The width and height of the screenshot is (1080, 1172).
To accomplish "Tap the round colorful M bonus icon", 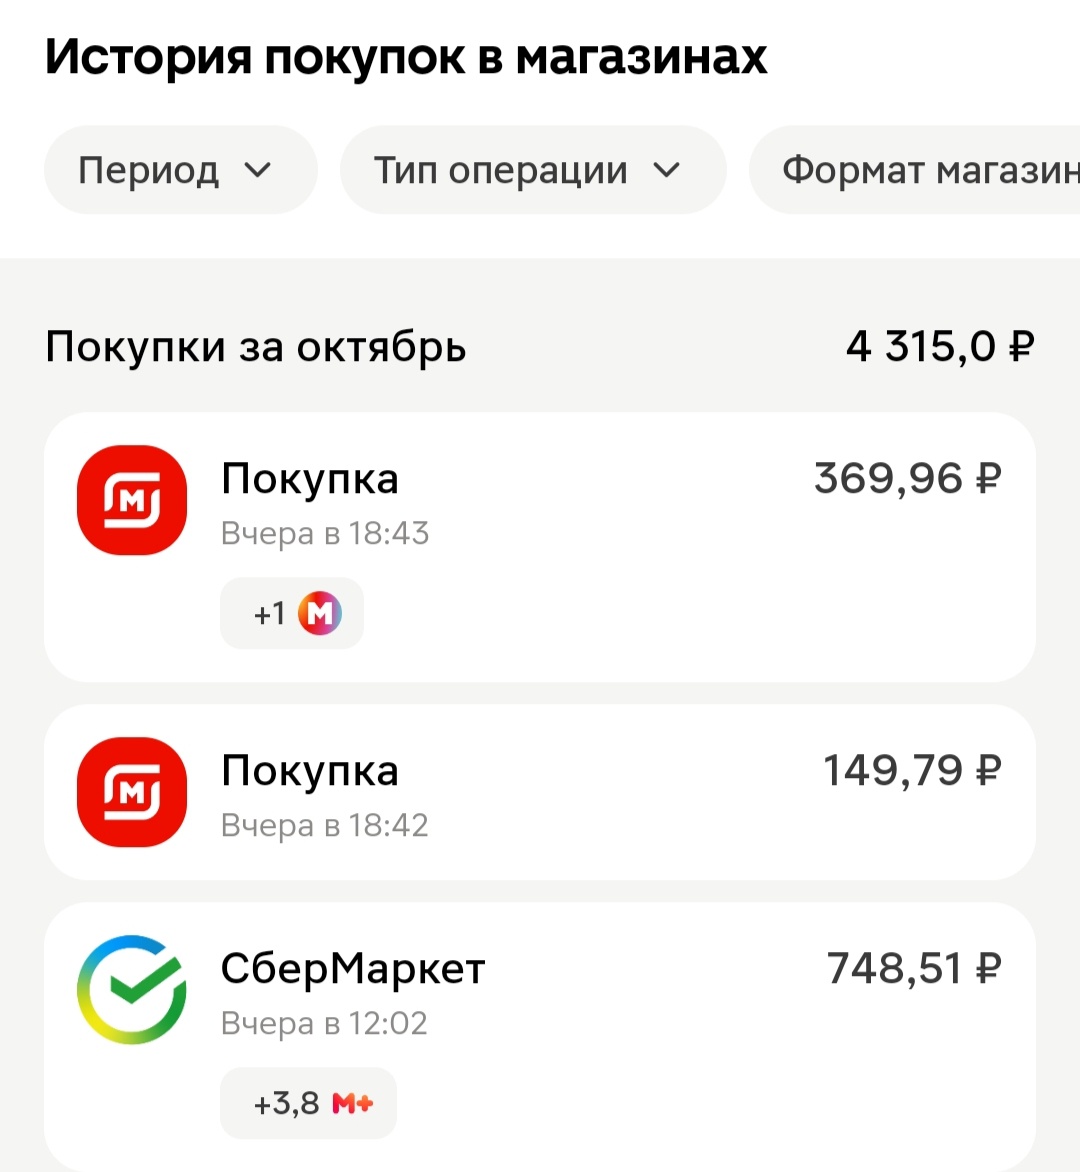I will click(320, 613).
